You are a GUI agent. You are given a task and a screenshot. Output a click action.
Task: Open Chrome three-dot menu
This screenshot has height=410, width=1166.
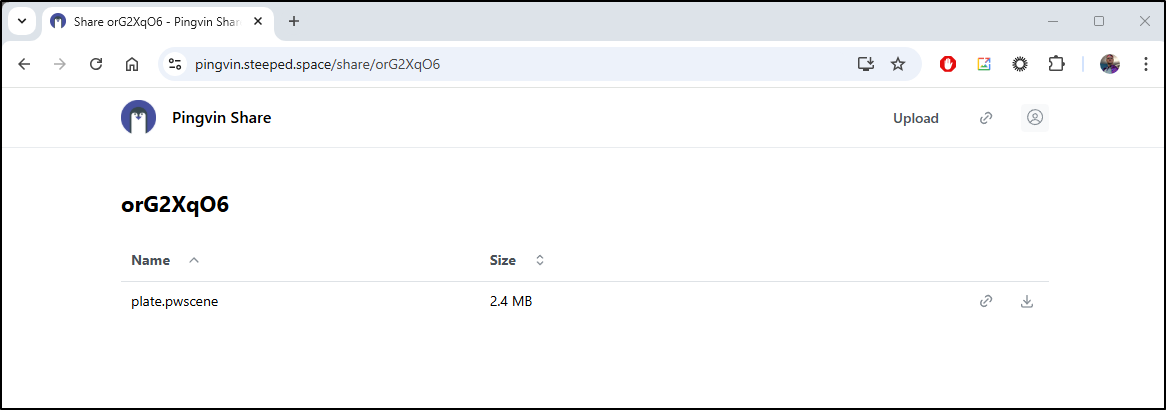pos(1145,64)
